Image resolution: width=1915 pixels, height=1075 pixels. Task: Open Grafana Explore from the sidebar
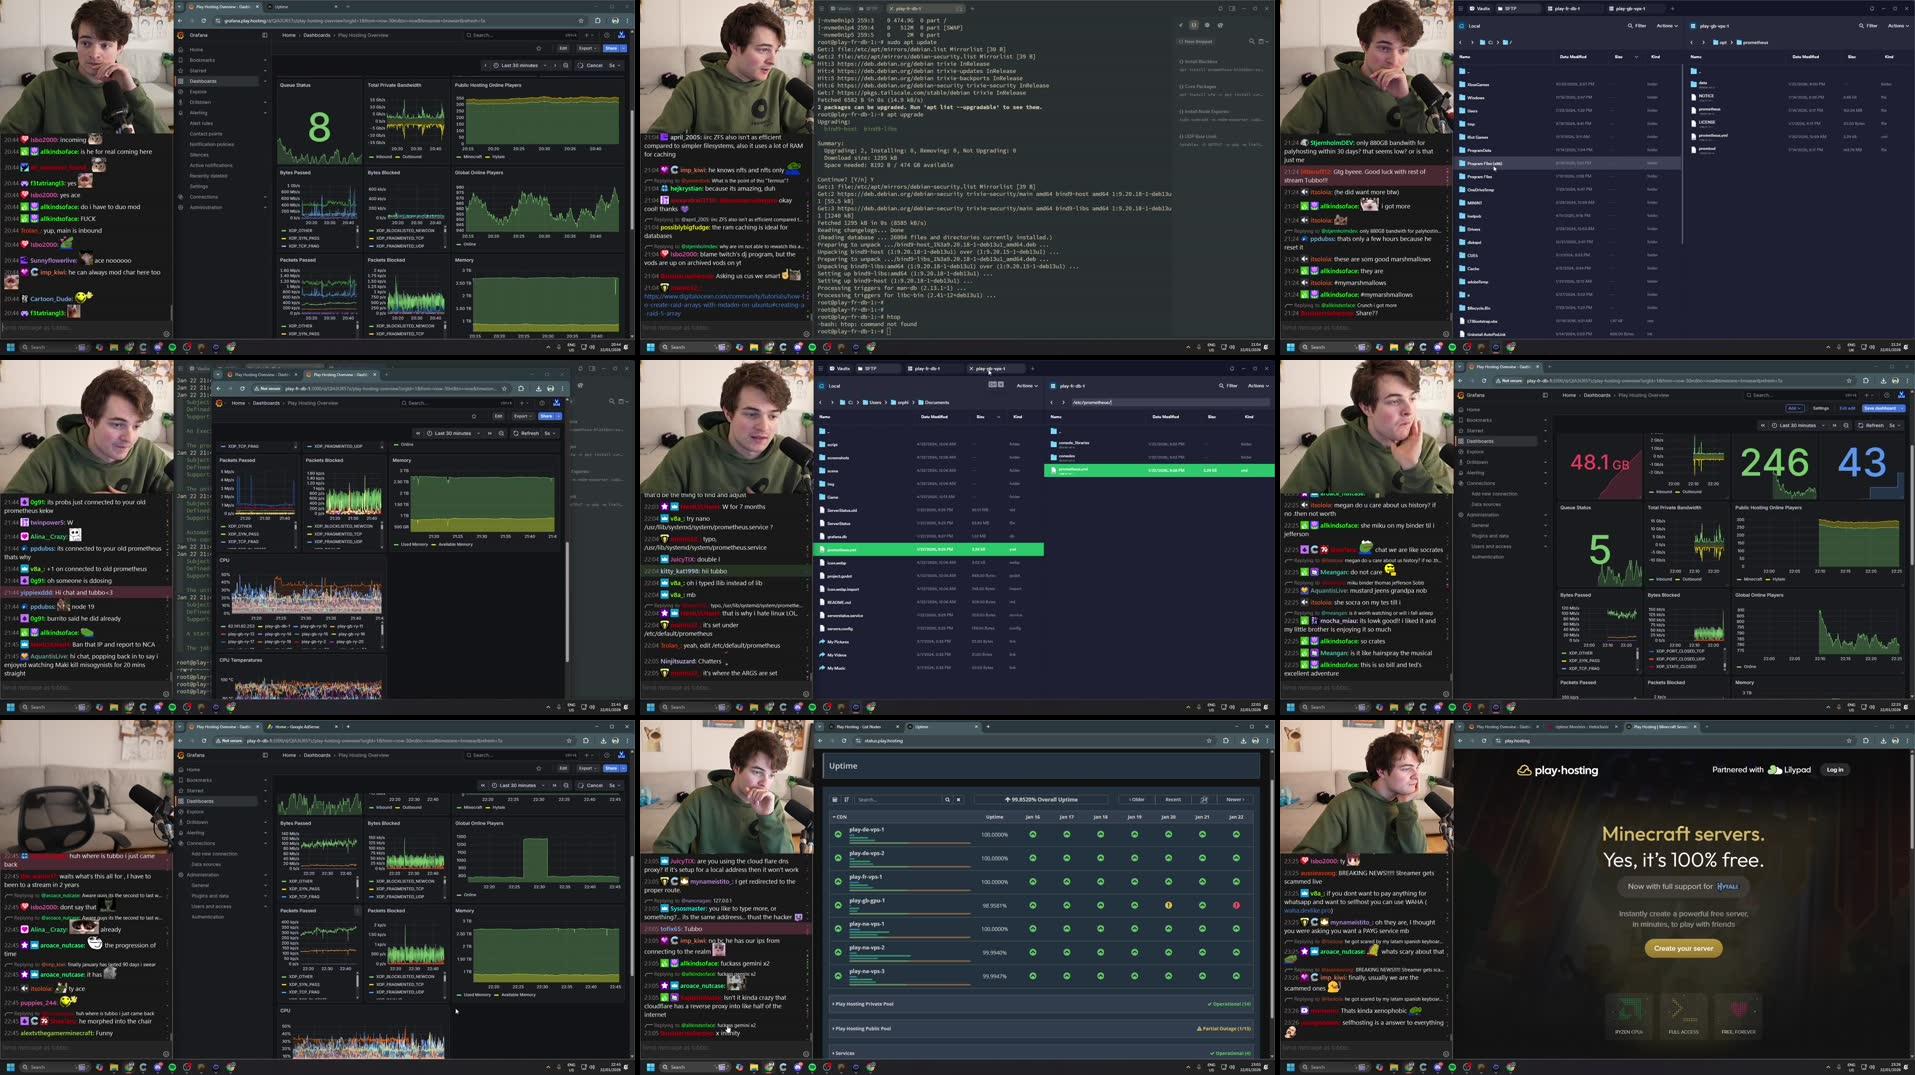(198, 91)
